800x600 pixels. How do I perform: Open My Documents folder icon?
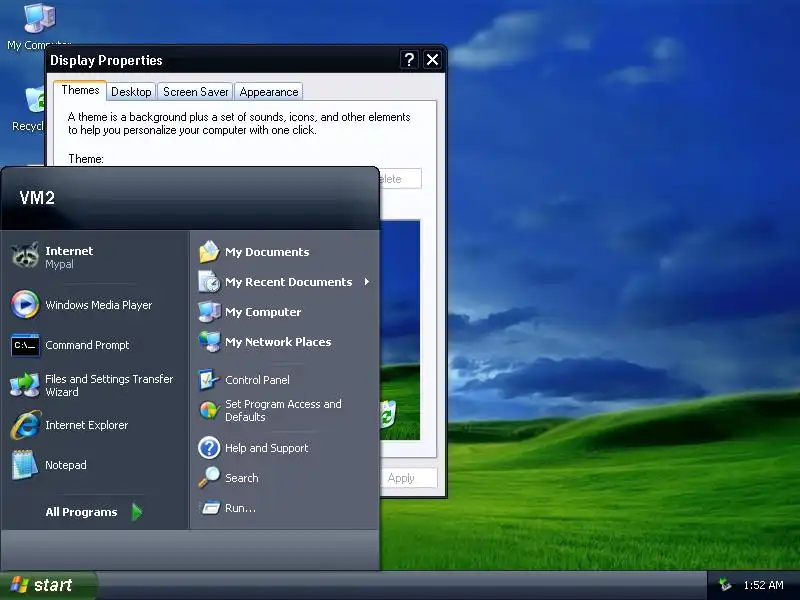pos(209,252)
